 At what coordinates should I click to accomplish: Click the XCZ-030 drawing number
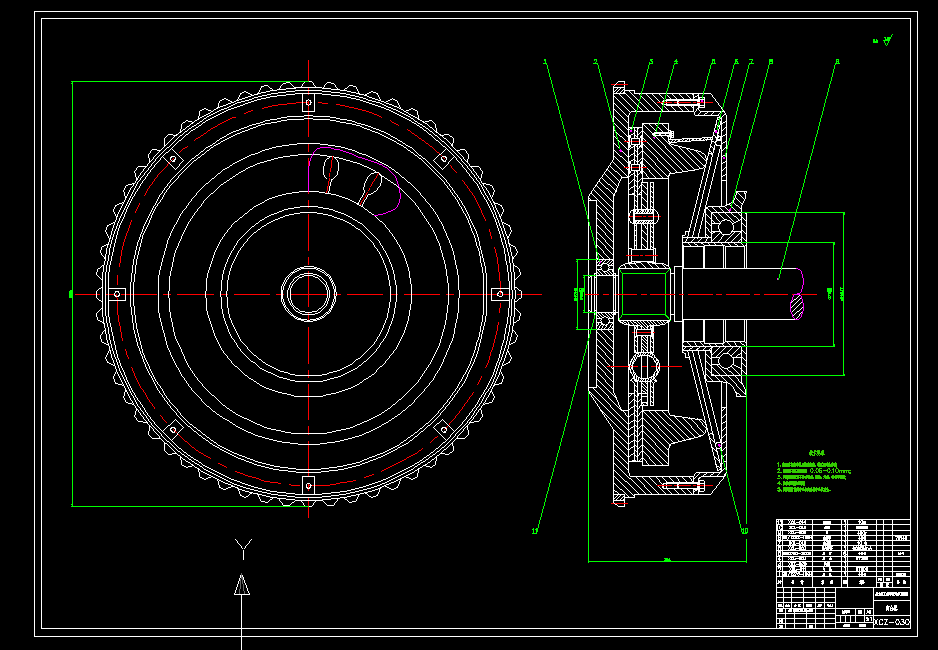[892, 622]
